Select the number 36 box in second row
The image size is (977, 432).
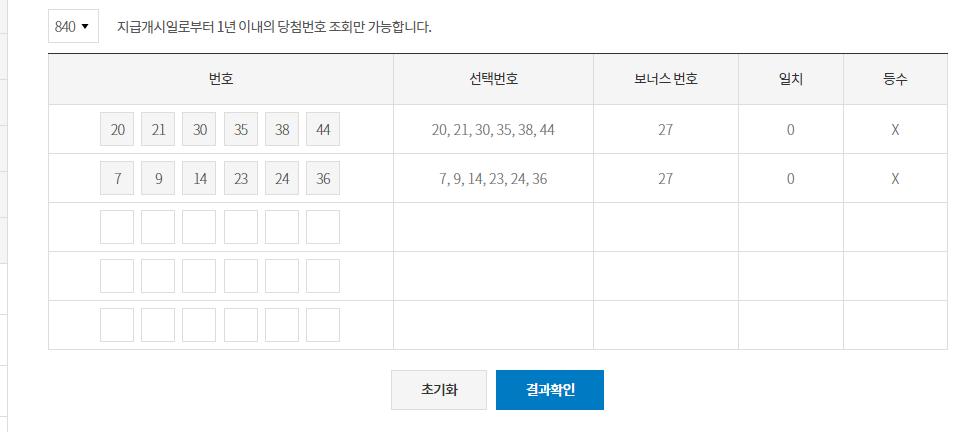323,179
